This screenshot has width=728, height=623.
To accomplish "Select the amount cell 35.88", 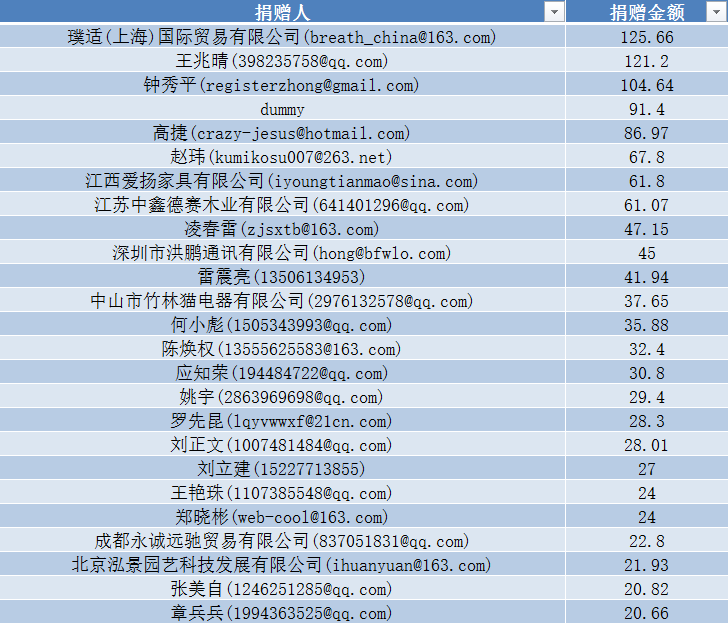I will [x=647, y=324].
